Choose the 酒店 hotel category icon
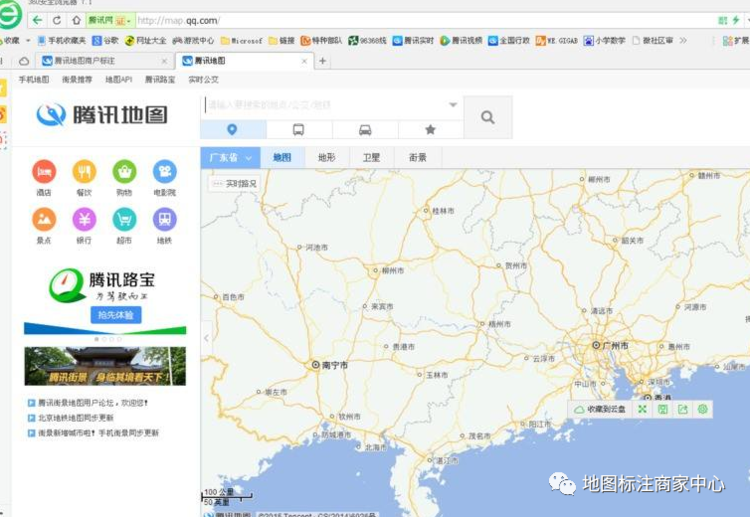 [44, 172]
